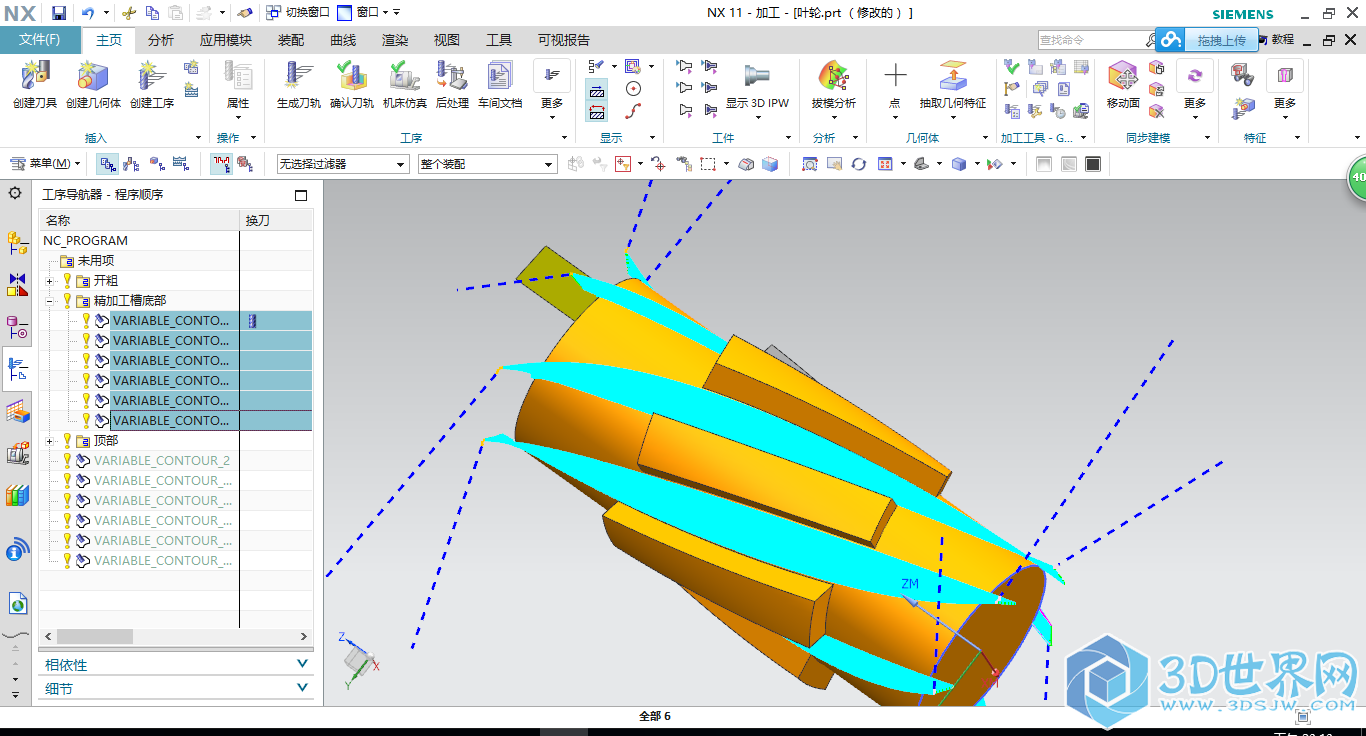The height and width of the screenshot is (736, 1366).
Task: Click the Create Geometry (创建几何体) icon
Action: (x=93, y=76)
